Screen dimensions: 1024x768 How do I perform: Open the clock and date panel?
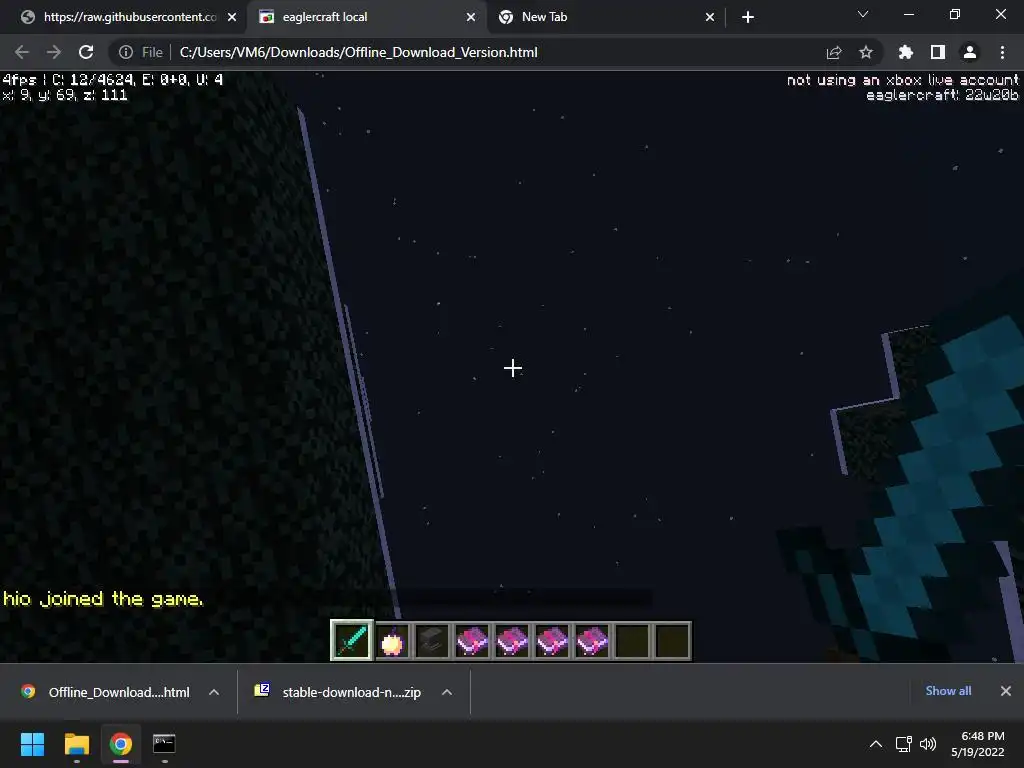click(978, 744)
